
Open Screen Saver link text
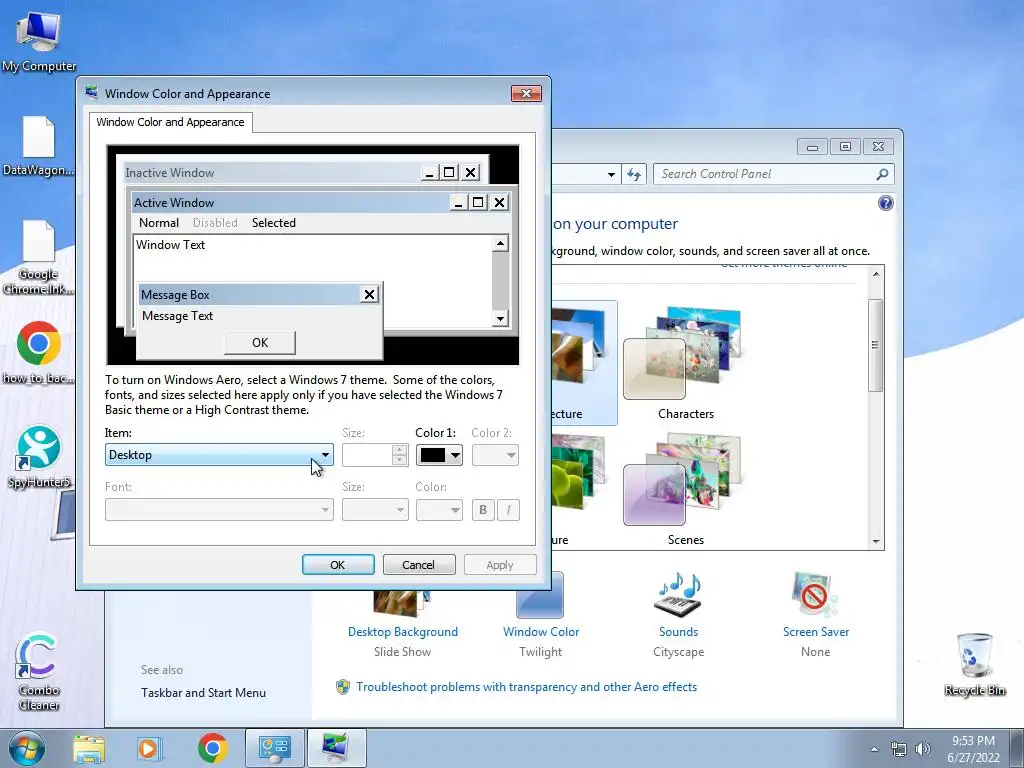tap(816, 632)
